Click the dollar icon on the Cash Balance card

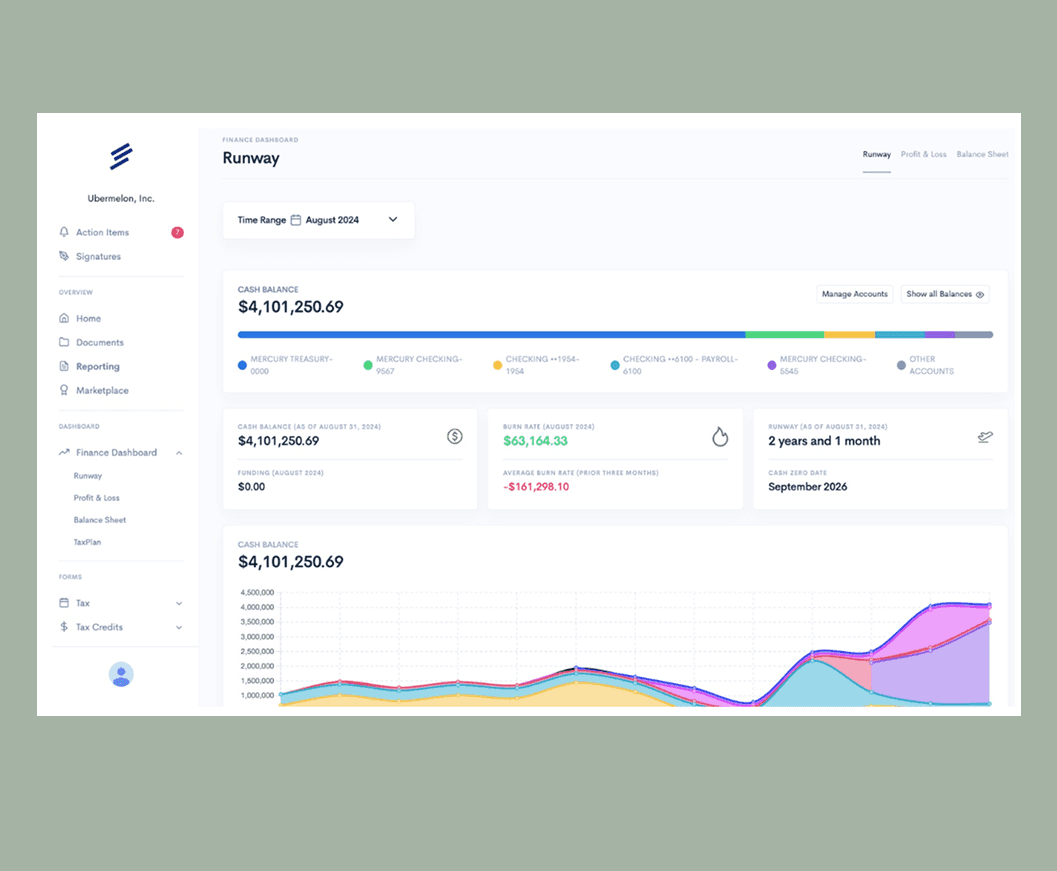pyautogui.click(x=455, y=437)
